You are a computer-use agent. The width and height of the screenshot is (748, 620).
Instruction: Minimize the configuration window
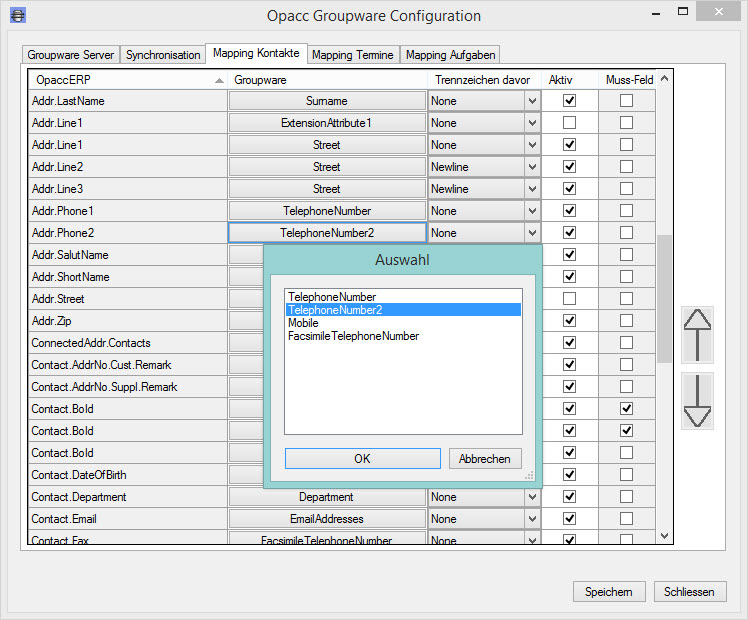coord(656,12)
